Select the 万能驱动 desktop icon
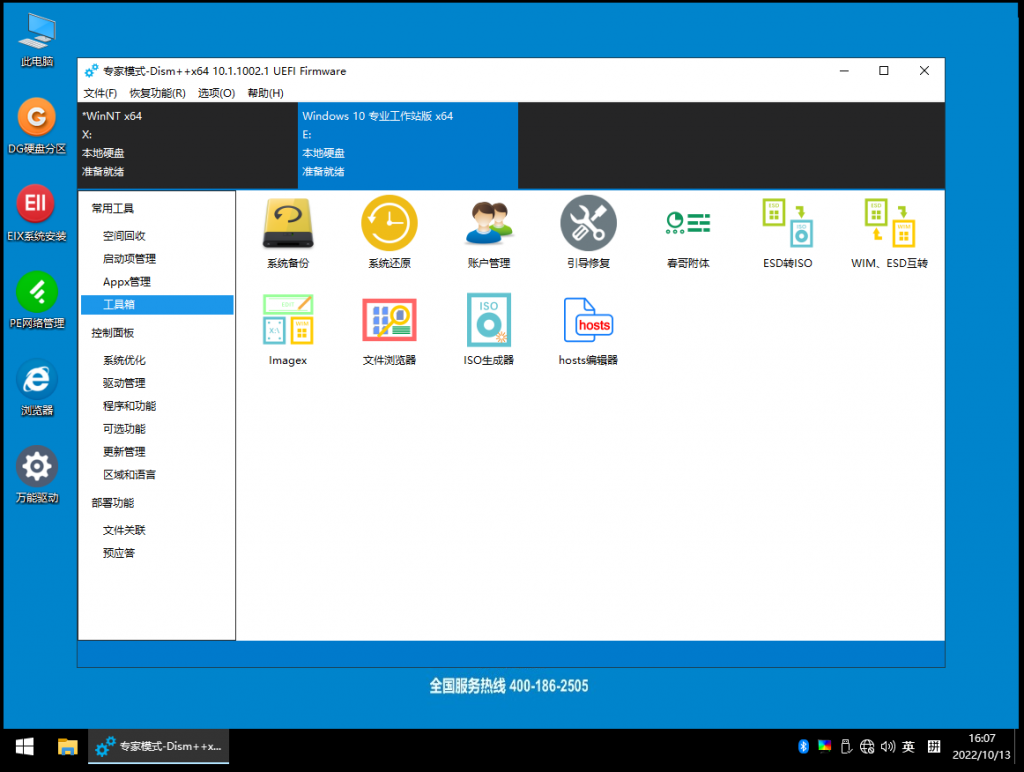 (37, 475)
